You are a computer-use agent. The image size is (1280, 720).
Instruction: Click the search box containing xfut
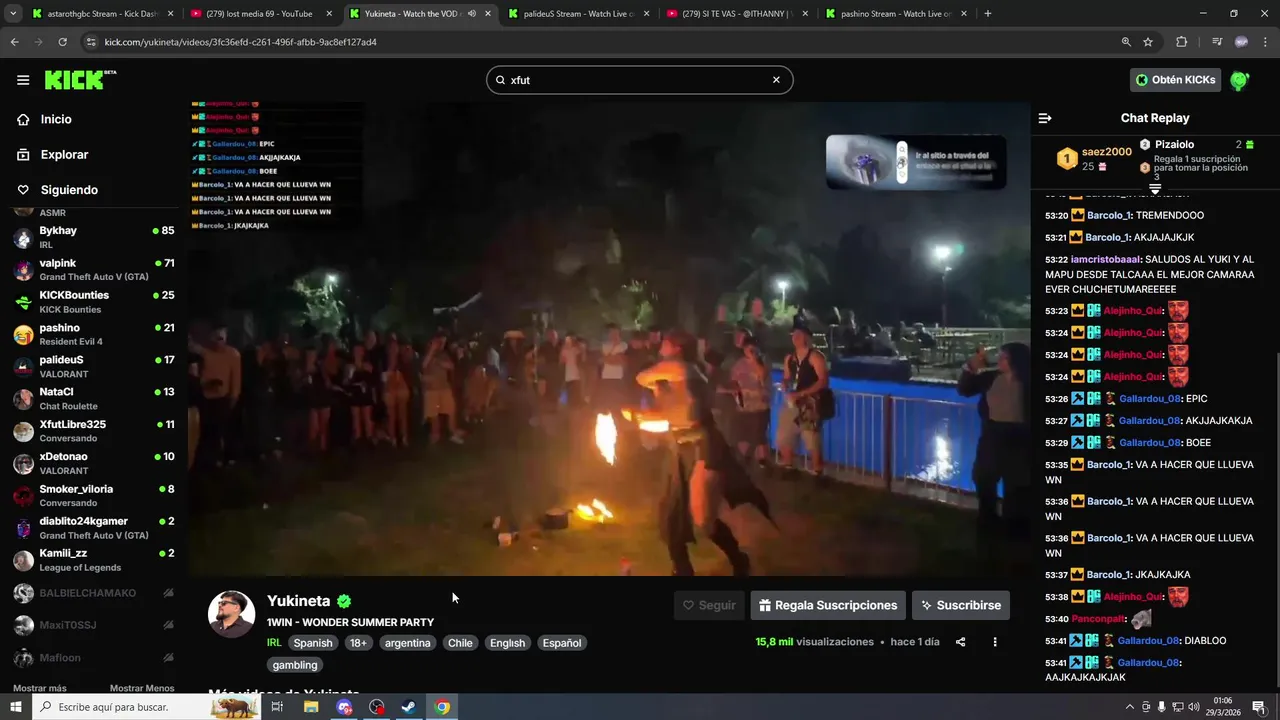(639, 80)
